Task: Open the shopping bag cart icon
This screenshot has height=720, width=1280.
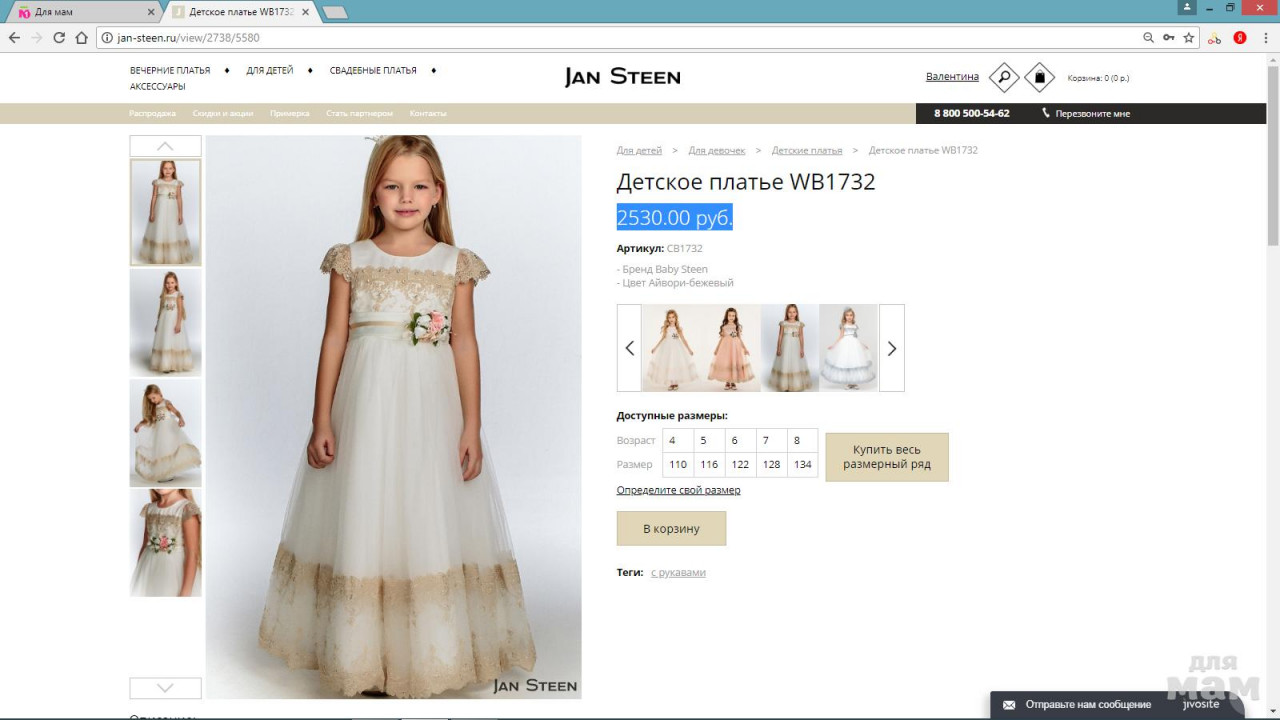Action: click(1040, 77)
